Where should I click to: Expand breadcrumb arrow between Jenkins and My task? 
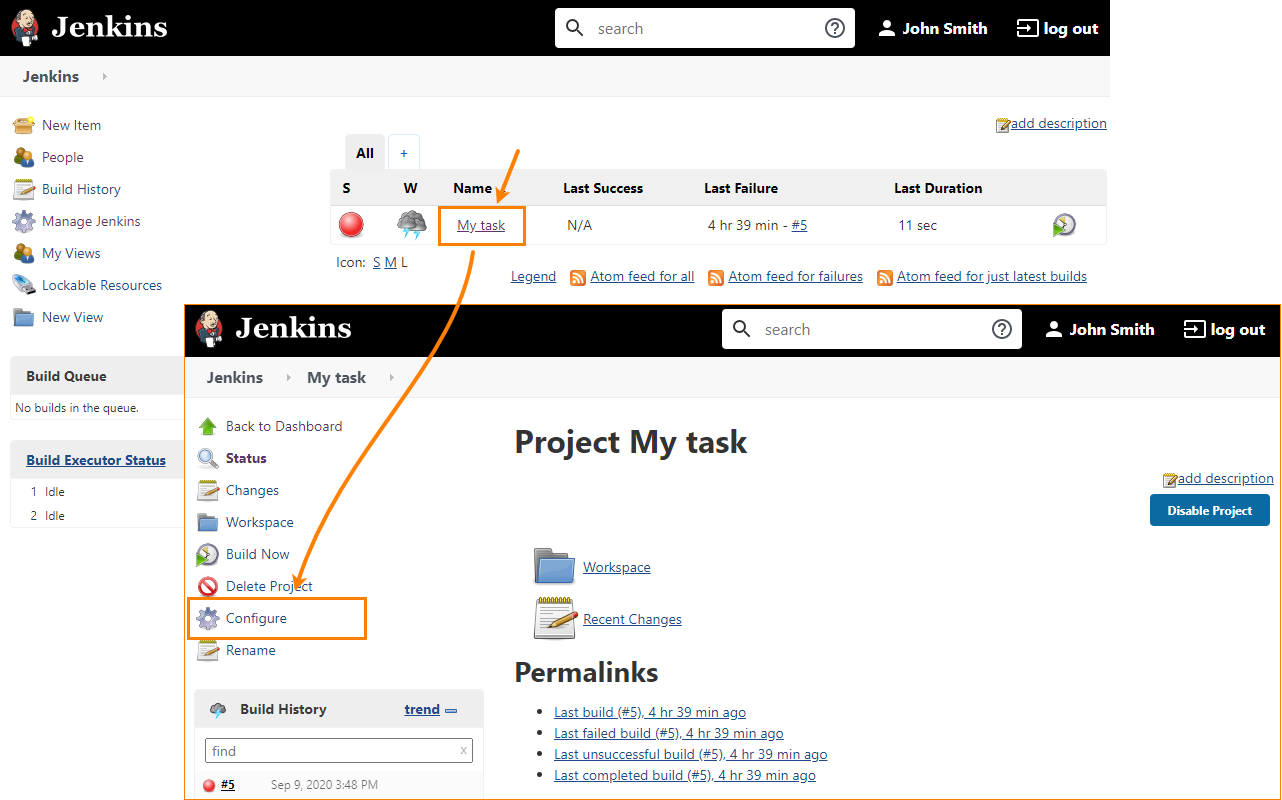tap(288, 377)
